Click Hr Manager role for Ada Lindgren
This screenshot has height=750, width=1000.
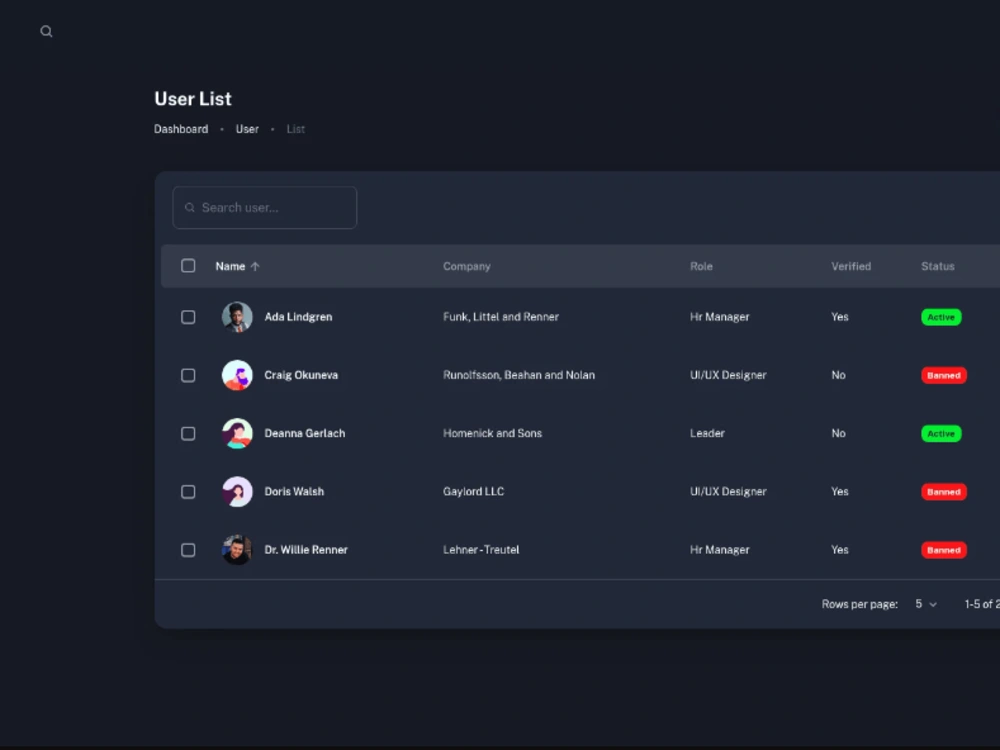pos(719,317)
